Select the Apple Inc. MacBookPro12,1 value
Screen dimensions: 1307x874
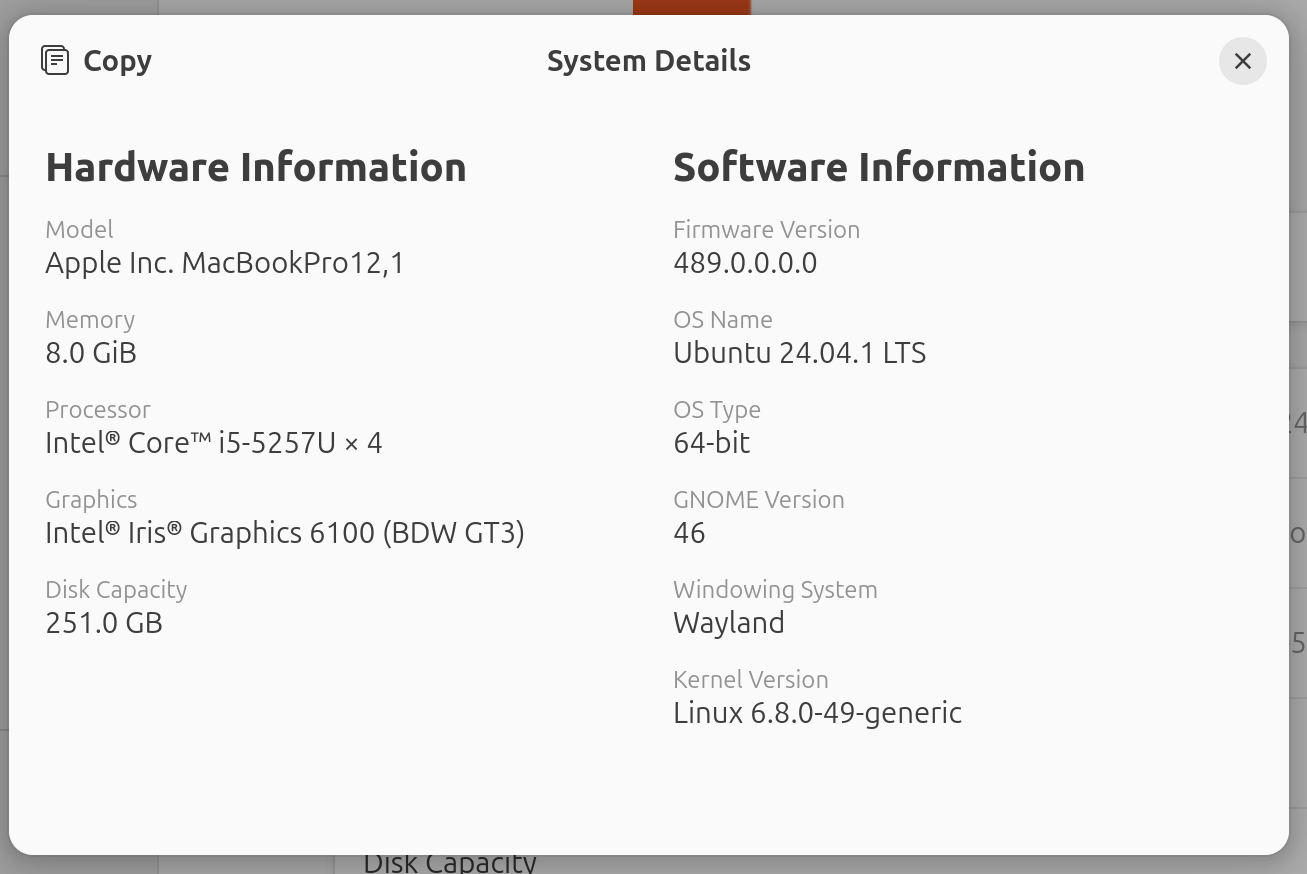pyautogui.click(x=225, y=263)
